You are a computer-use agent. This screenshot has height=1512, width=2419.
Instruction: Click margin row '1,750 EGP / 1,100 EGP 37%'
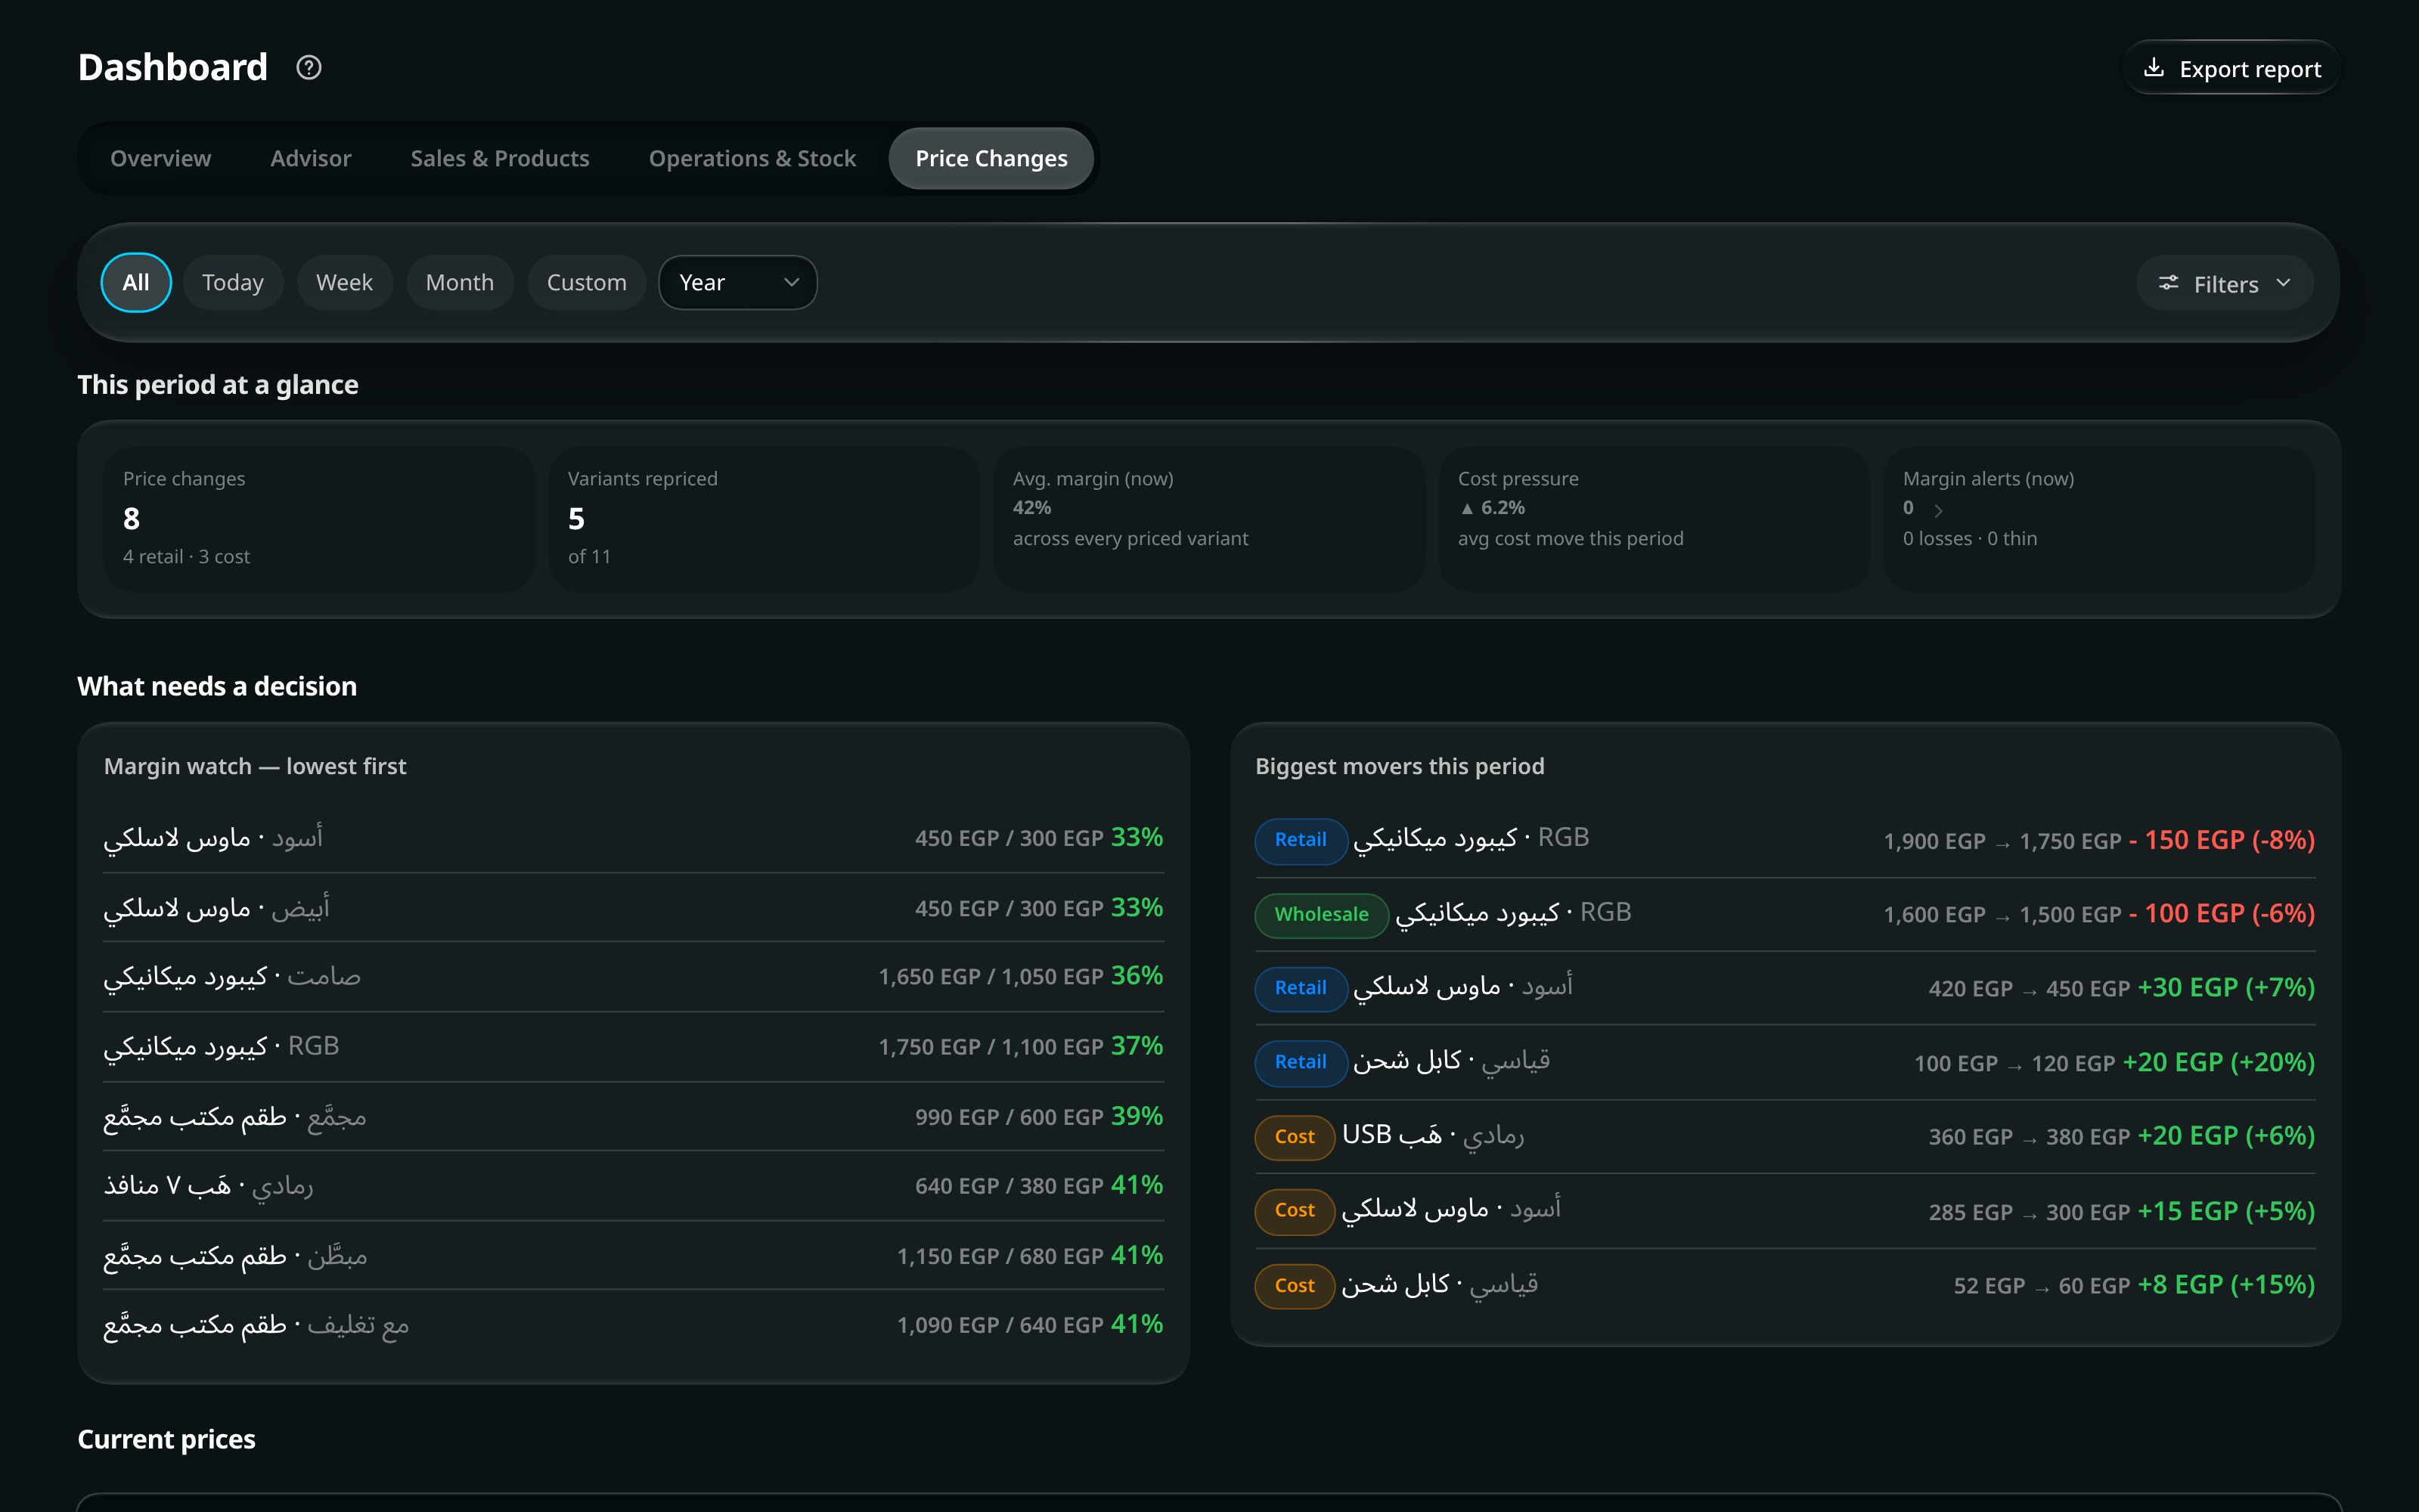click(633, 1047)
